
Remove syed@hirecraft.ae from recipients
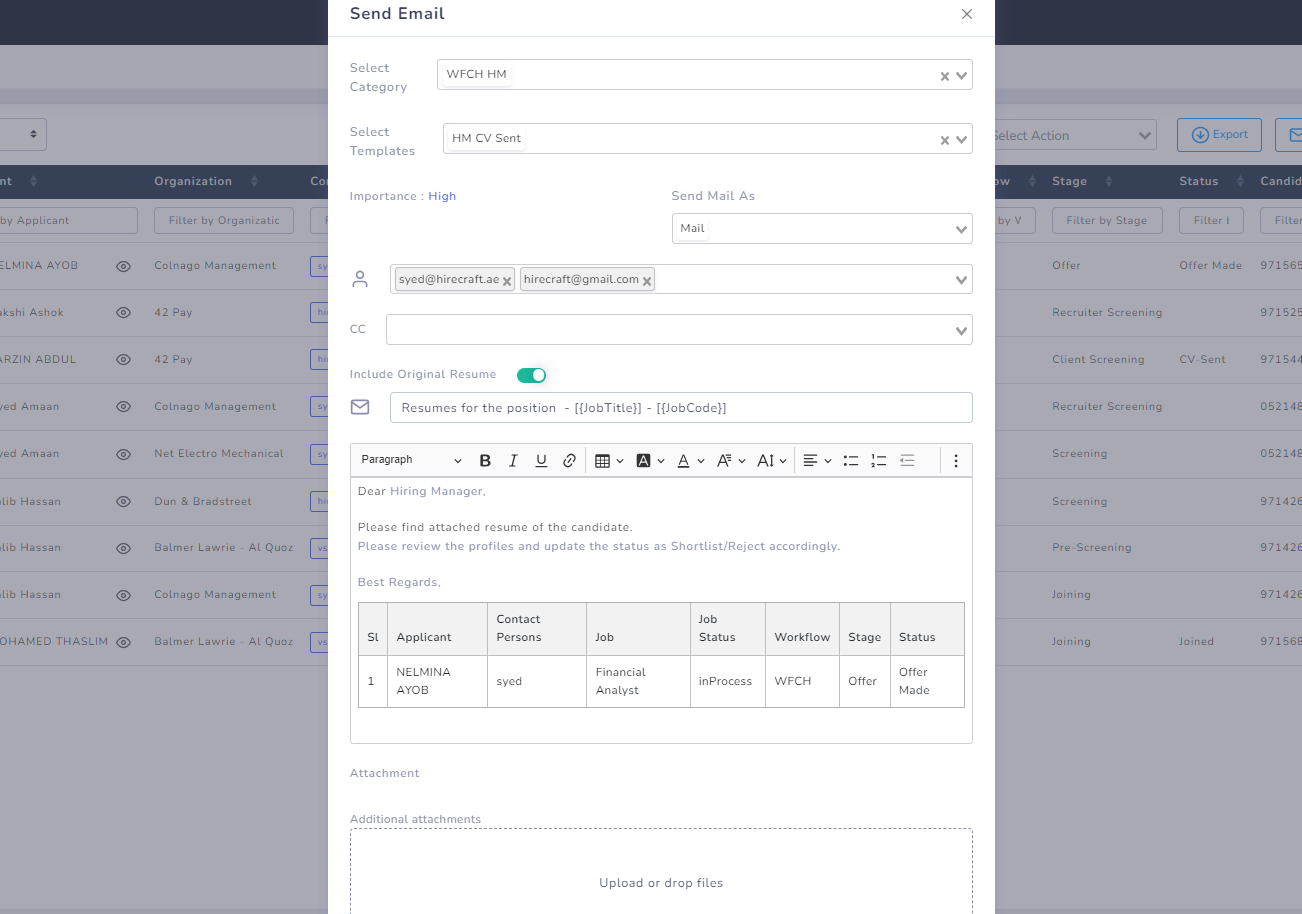507,280
